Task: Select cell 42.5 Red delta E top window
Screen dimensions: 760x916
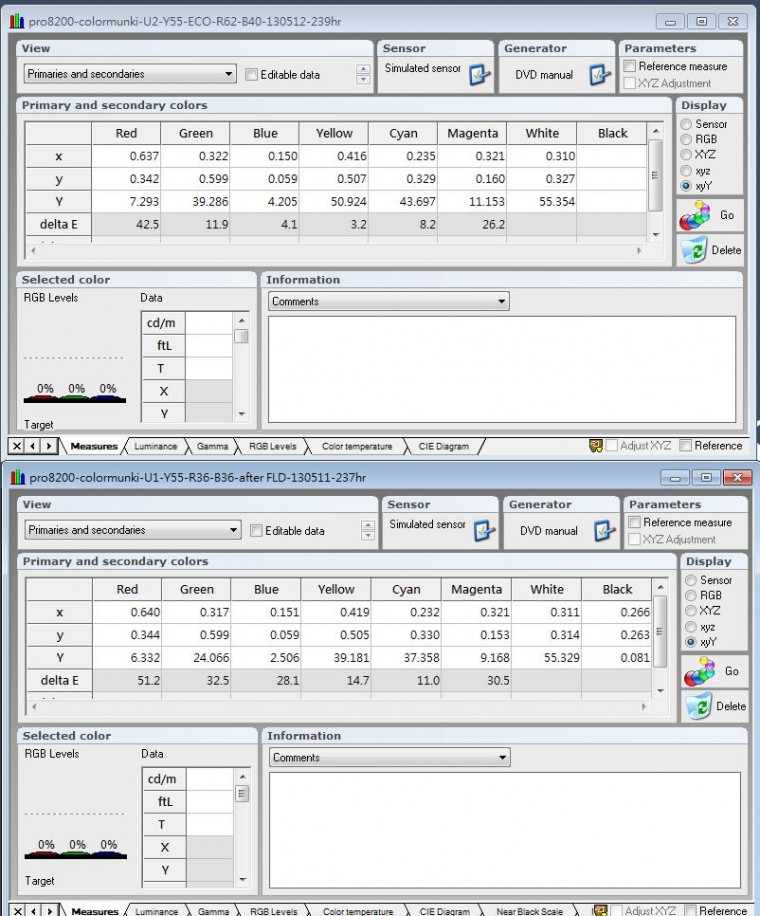Action: pos(126,224)
